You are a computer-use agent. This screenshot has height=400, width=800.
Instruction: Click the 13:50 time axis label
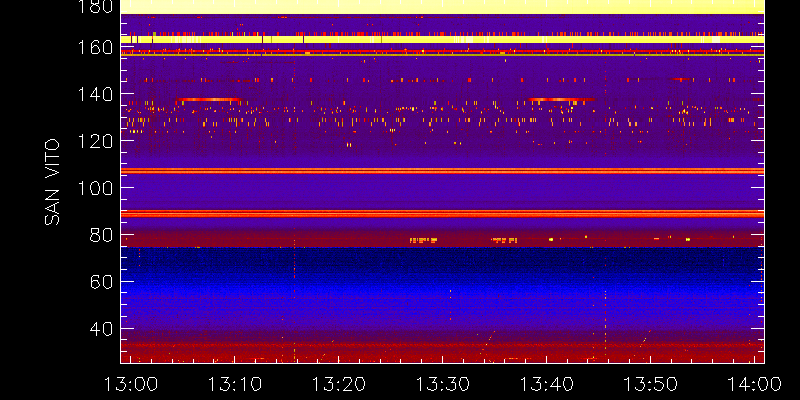pyautogui.click(x=651, y=384)
